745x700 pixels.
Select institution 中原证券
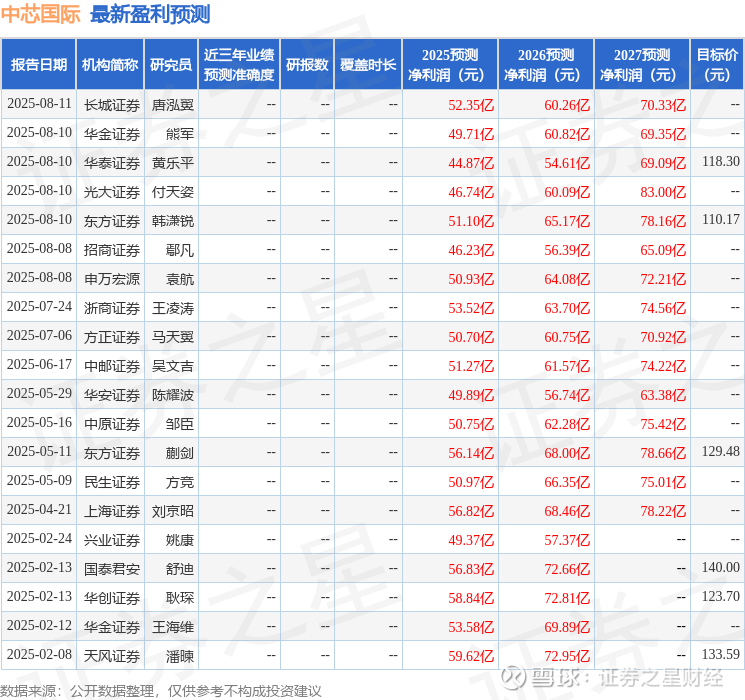pos(112,423)
